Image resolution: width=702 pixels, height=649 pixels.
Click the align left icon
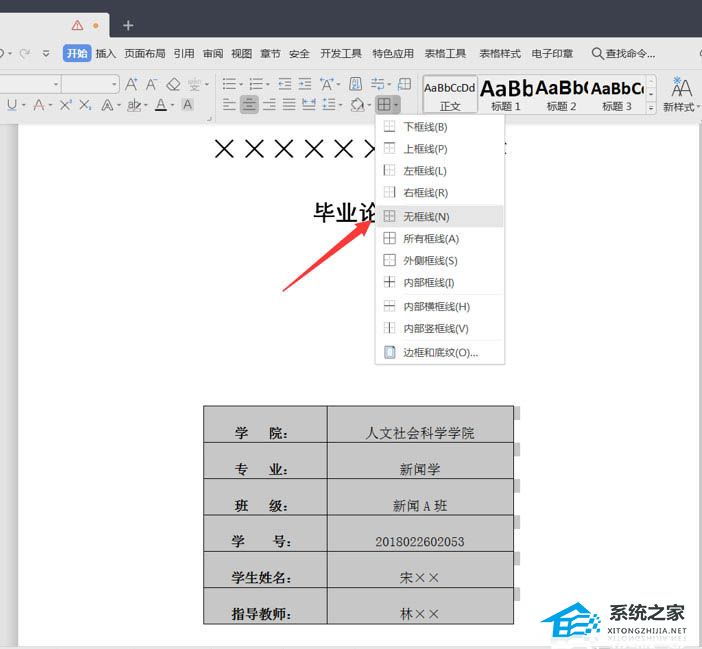229,105
